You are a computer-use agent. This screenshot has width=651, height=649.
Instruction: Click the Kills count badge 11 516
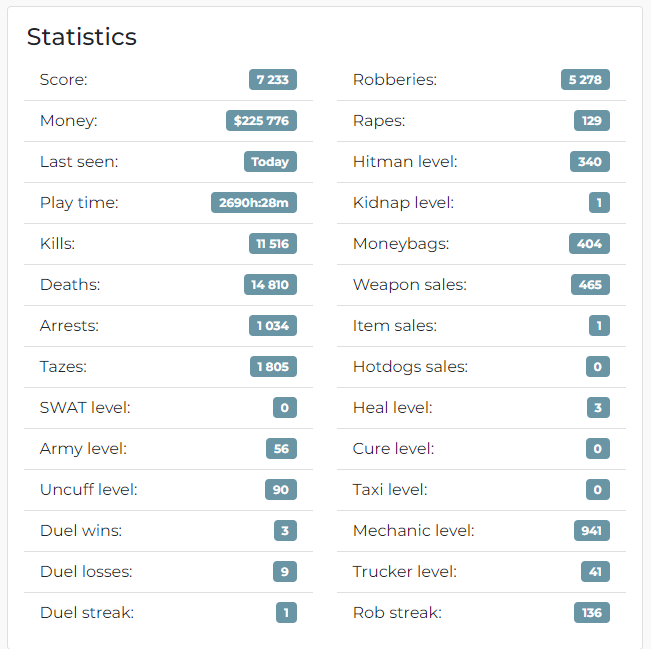tap(273, 243)
